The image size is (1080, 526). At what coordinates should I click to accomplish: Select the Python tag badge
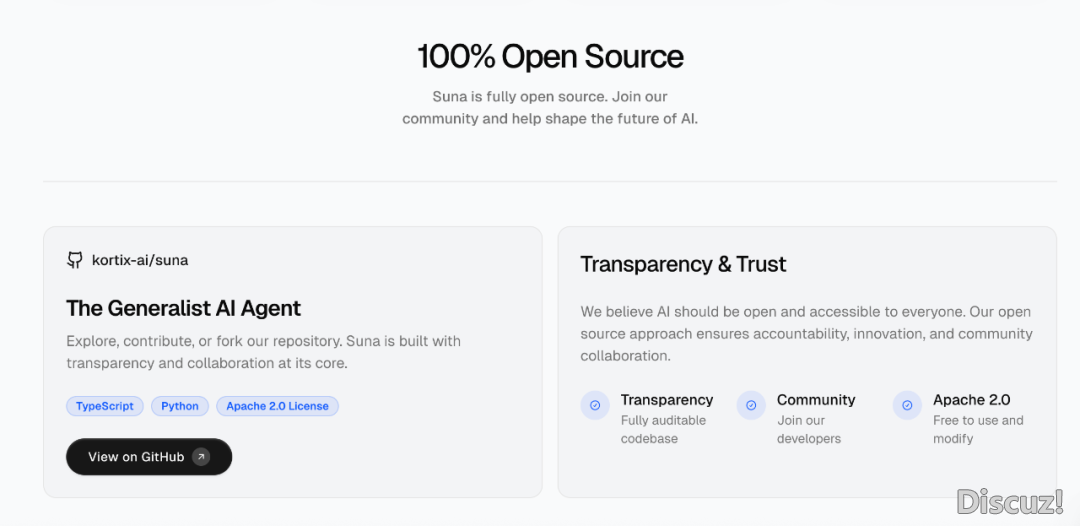tap(180, 406)
